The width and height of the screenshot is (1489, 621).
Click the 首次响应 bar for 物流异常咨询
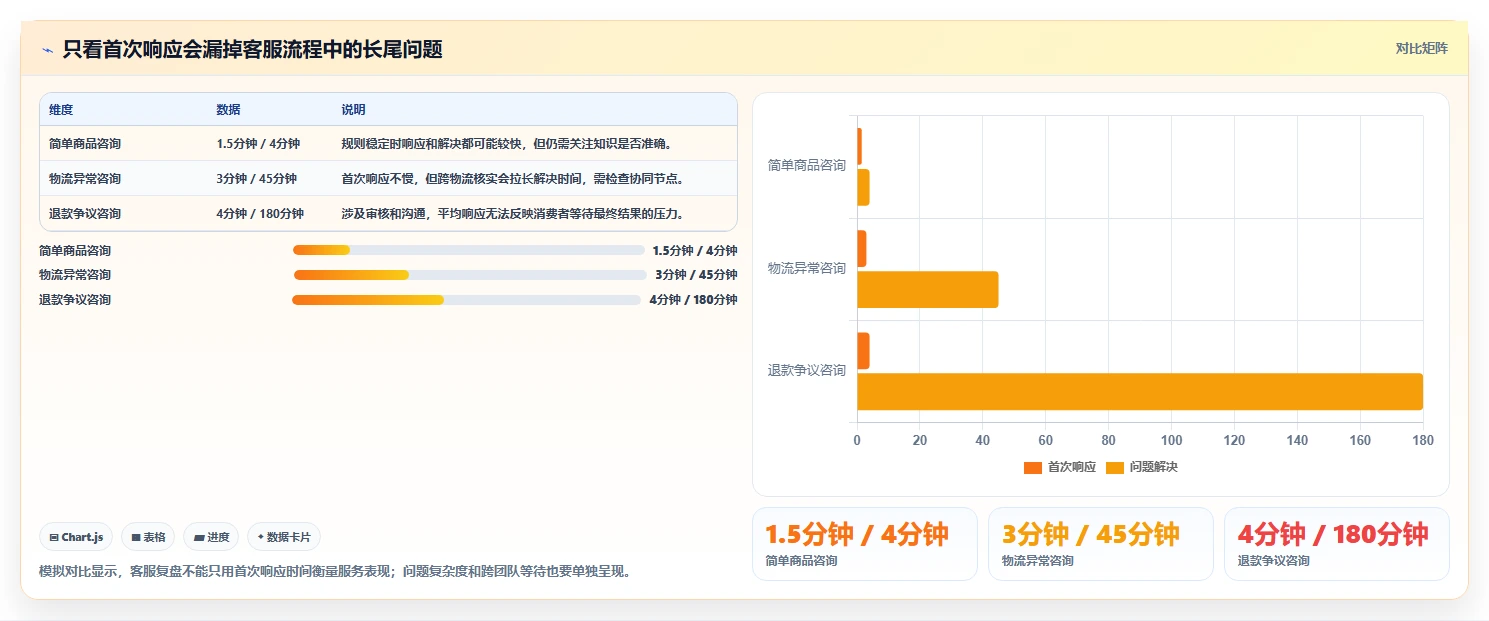point(862,249)
